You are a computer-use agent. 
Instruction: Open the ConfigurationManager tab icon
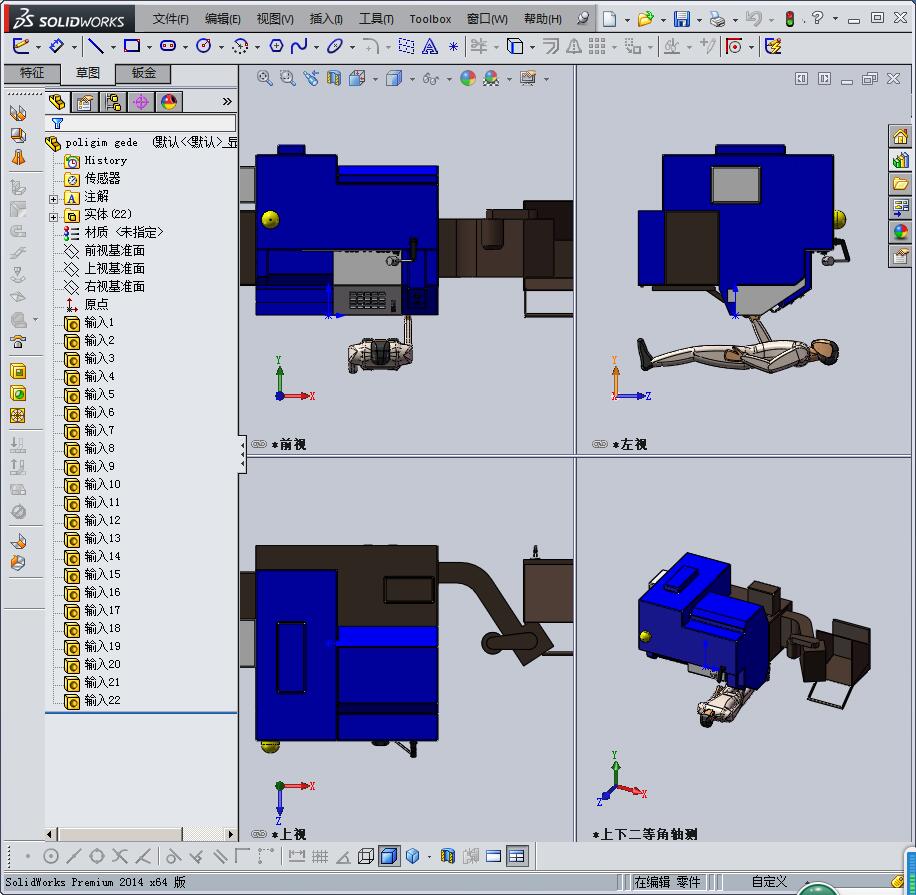[x=113, y=102]
